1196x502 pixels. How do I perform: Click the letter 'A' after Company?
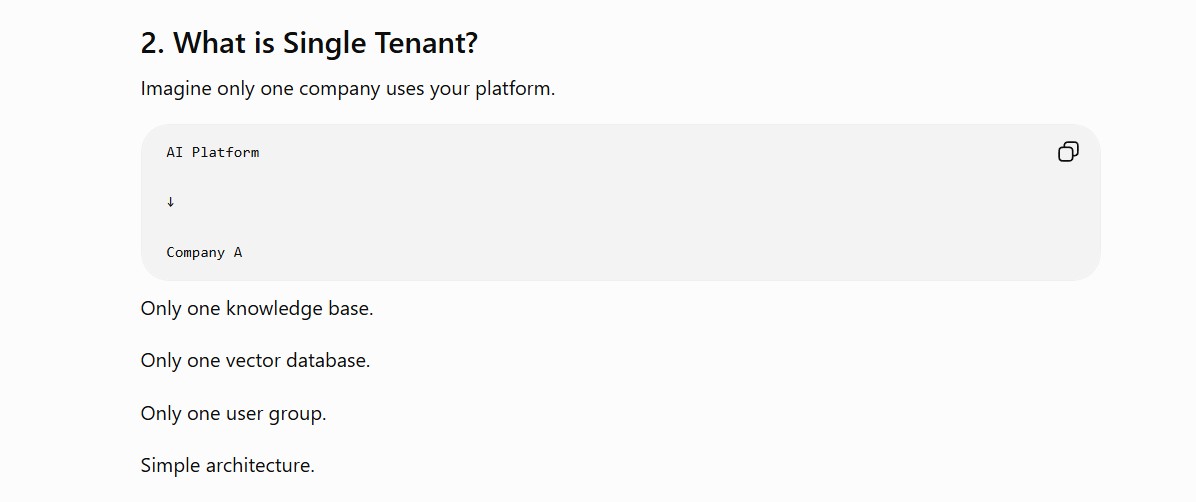(238, 252)
